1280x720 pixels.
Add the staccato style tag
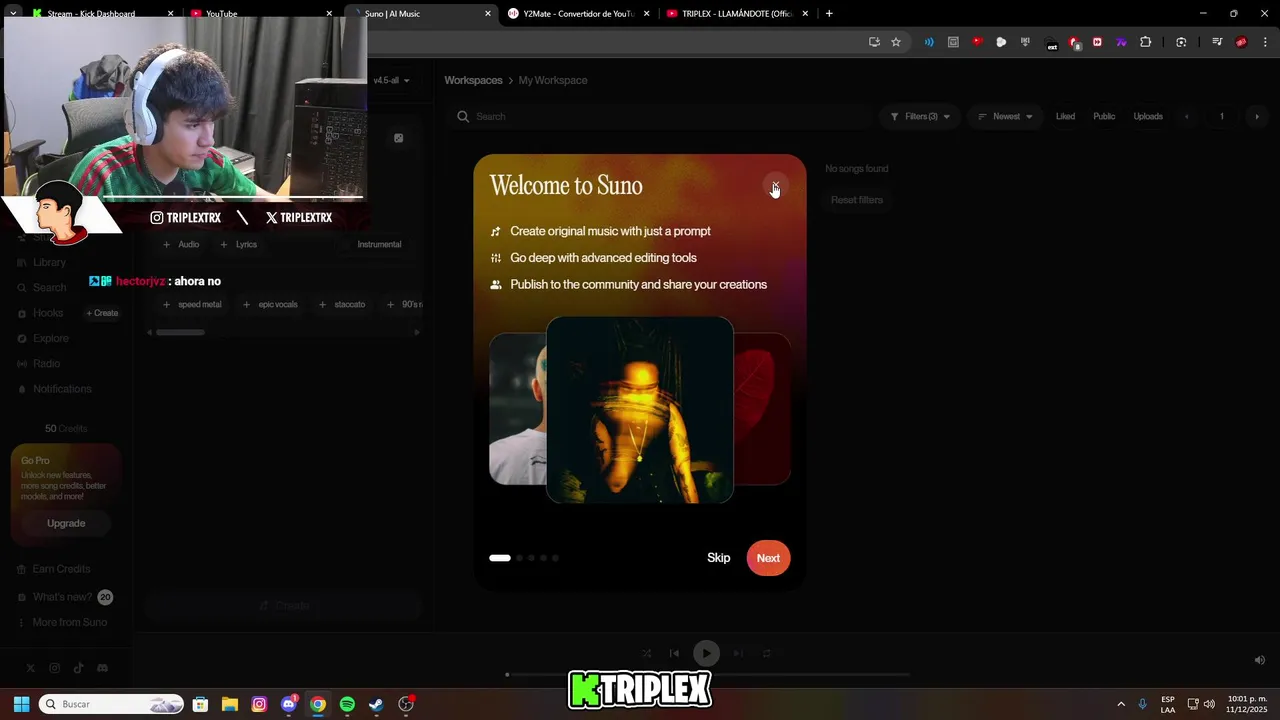point(342,304)
